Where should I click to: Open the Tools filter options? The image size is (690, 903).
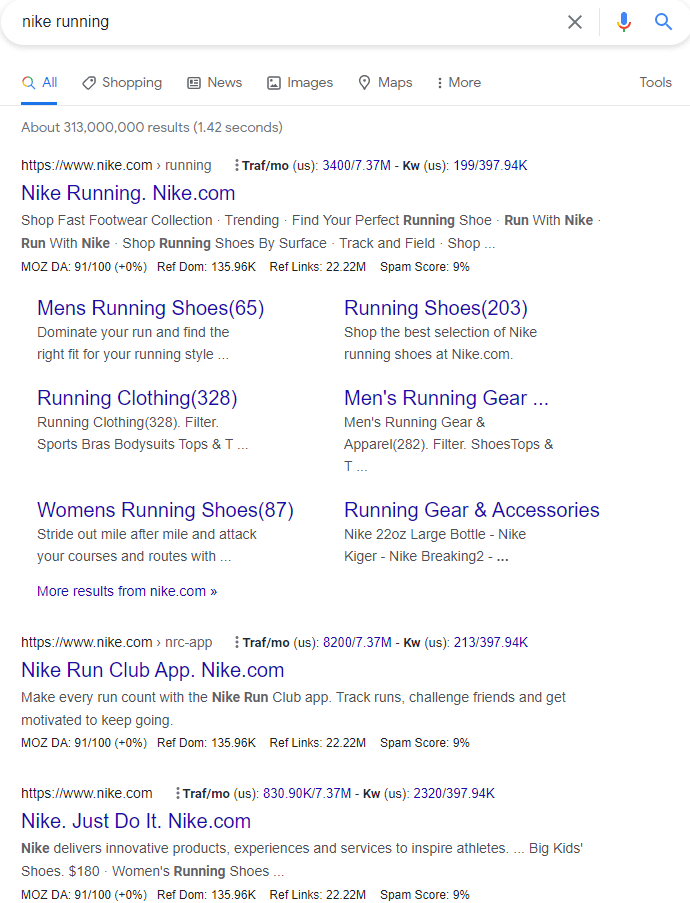tap(655, 83)
